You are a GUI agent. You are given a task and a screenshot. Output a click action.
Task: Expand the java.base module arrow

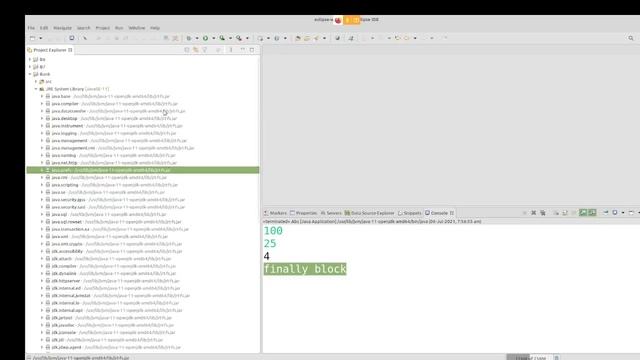point(42,96)
